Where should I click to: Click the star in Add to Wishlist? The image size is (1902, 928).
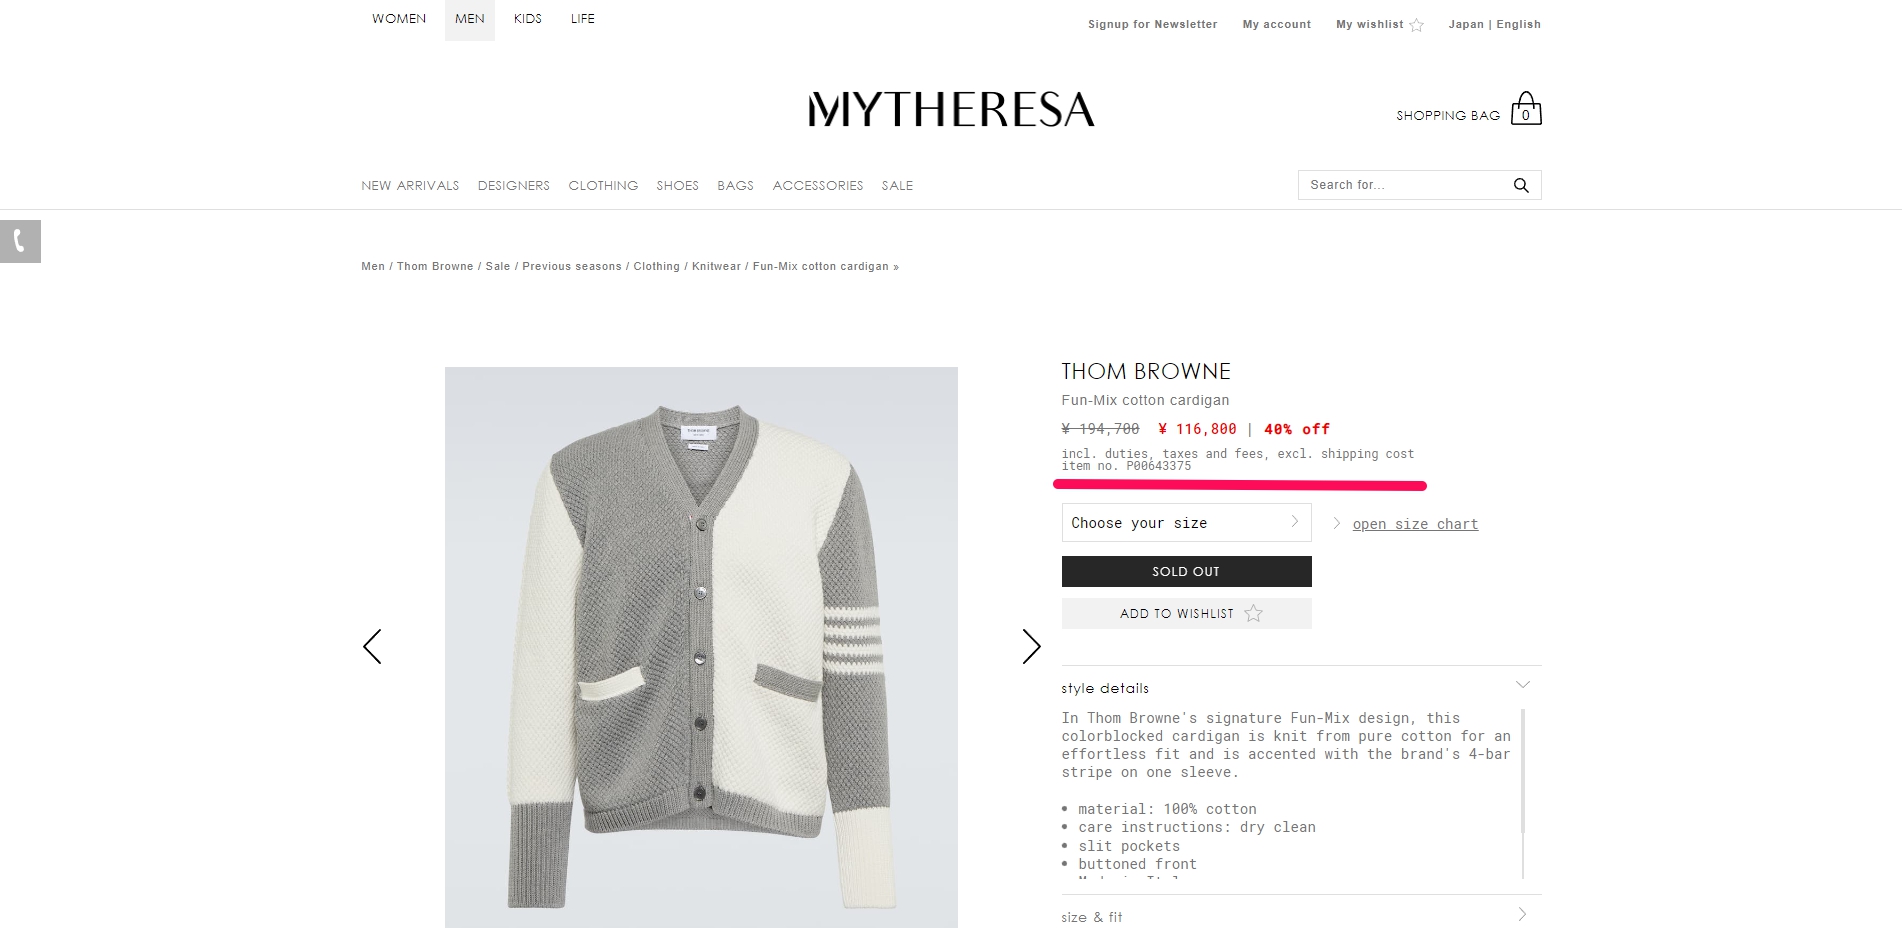tap(1253, 613)
